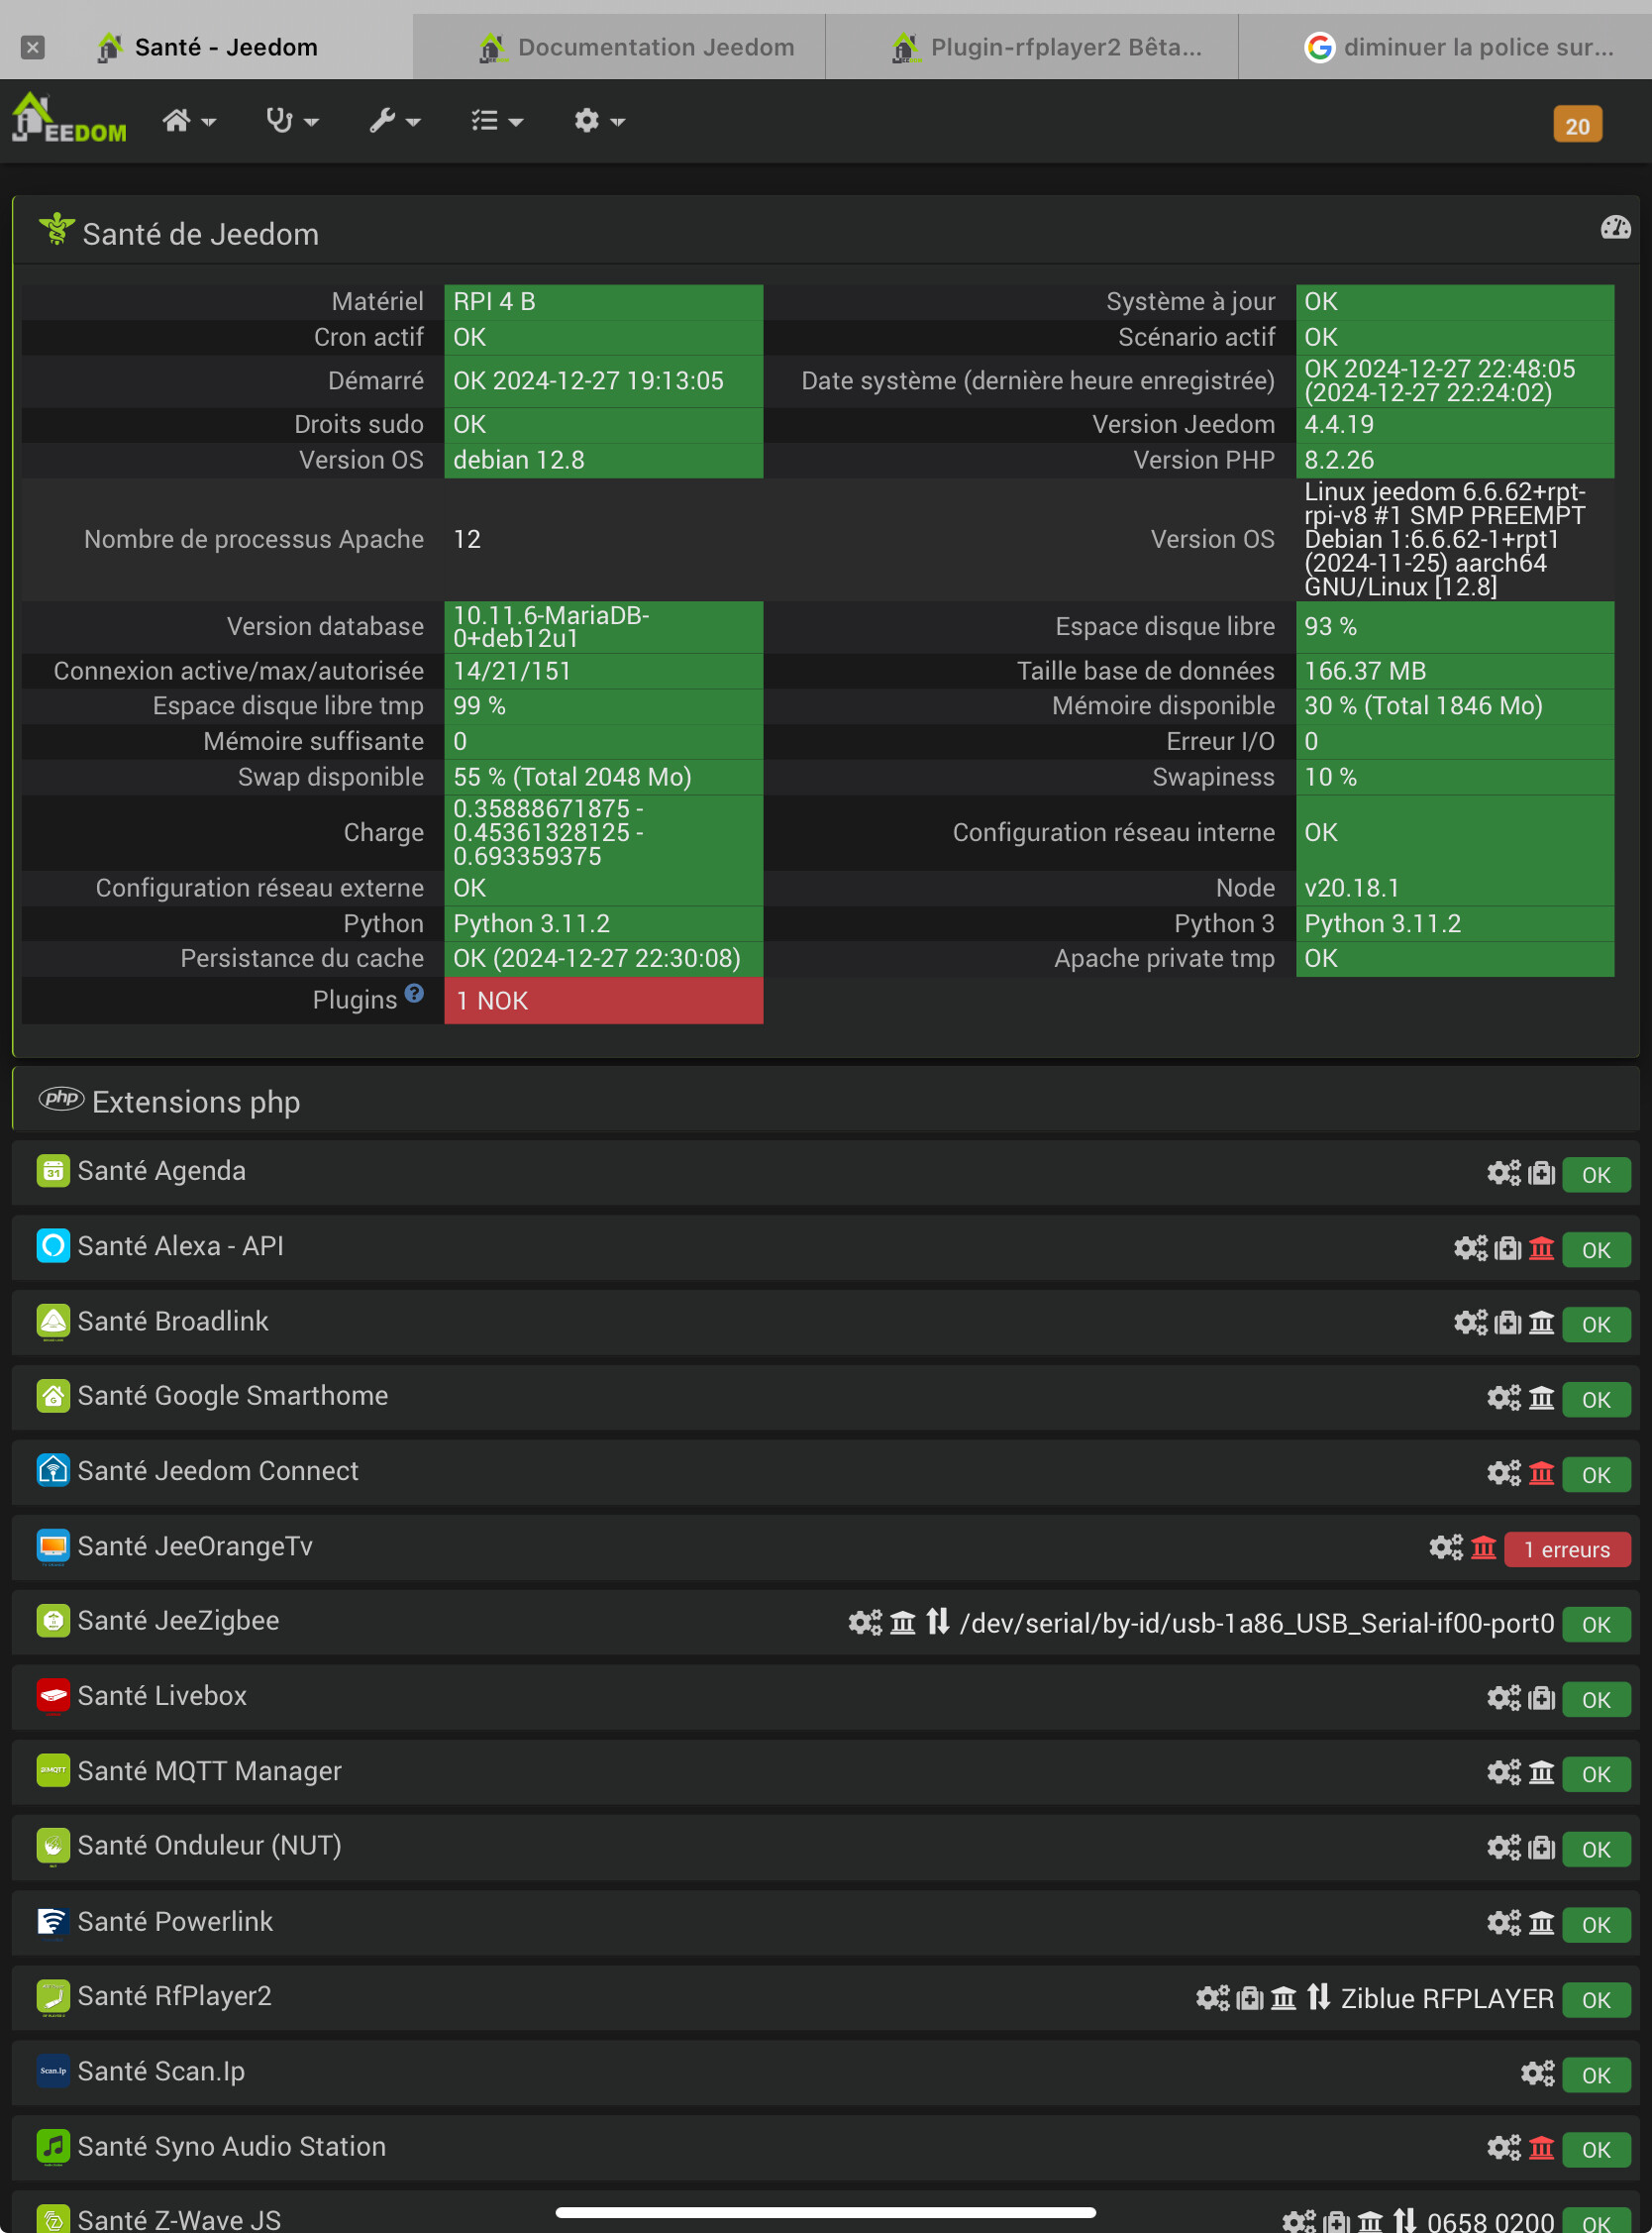Click the medkit icon on Santé Livebox row
The width and height of the screenshot is (1652, 2233).
(x=1542, y=1698)
